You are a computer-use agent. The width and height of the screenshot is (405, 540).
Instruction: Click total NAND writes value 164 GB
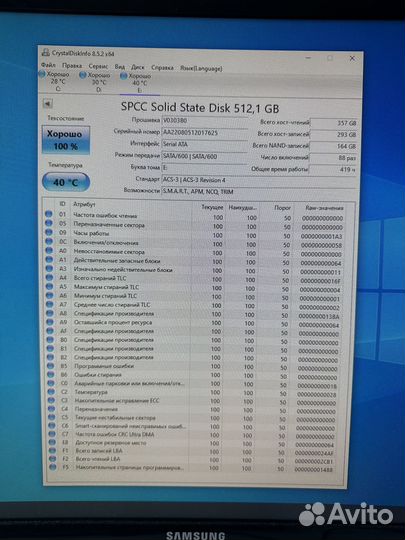click(x=333, y=146)
